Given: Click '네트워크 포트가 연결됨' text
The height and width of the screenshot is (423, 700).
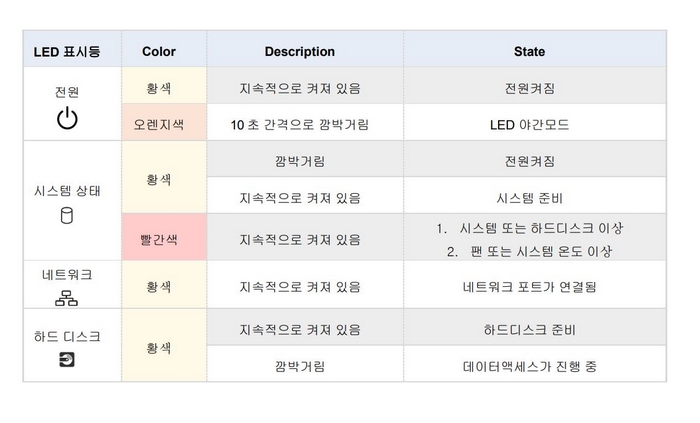Looking at the screenshot, I should tap(529, 286).
